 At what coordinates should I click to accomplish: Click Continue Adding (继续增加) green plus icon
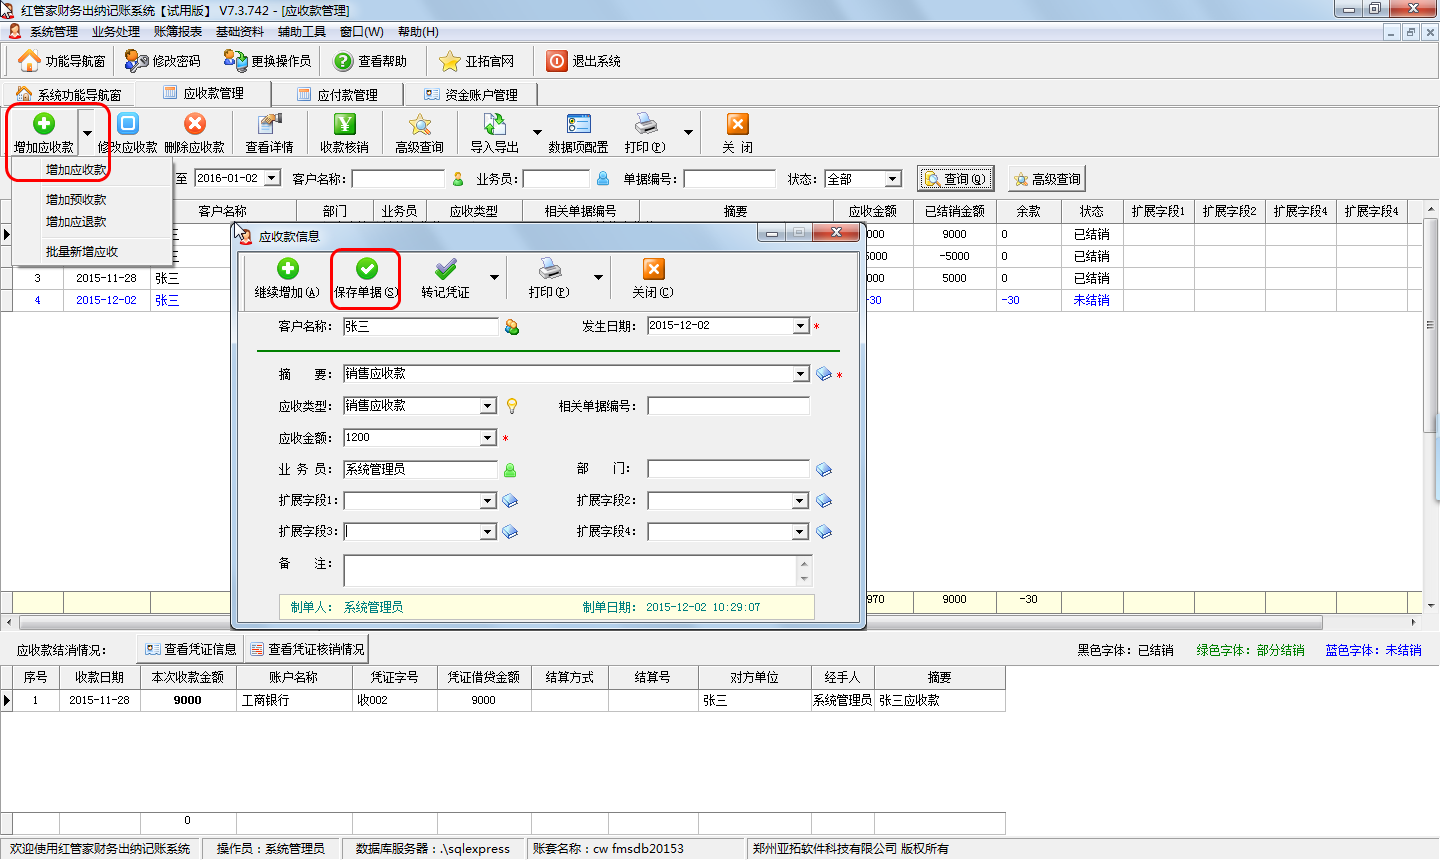coord(288,270)
